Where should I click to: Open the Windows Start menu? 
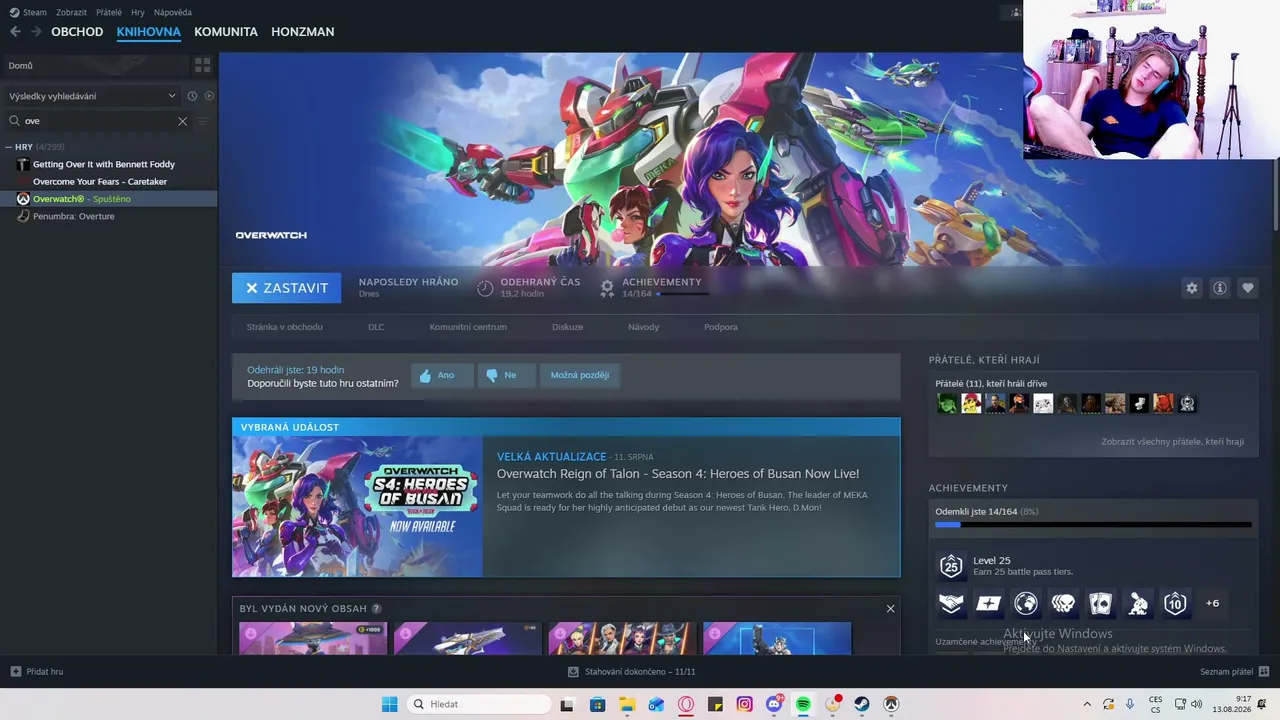(x=390, y=704)
